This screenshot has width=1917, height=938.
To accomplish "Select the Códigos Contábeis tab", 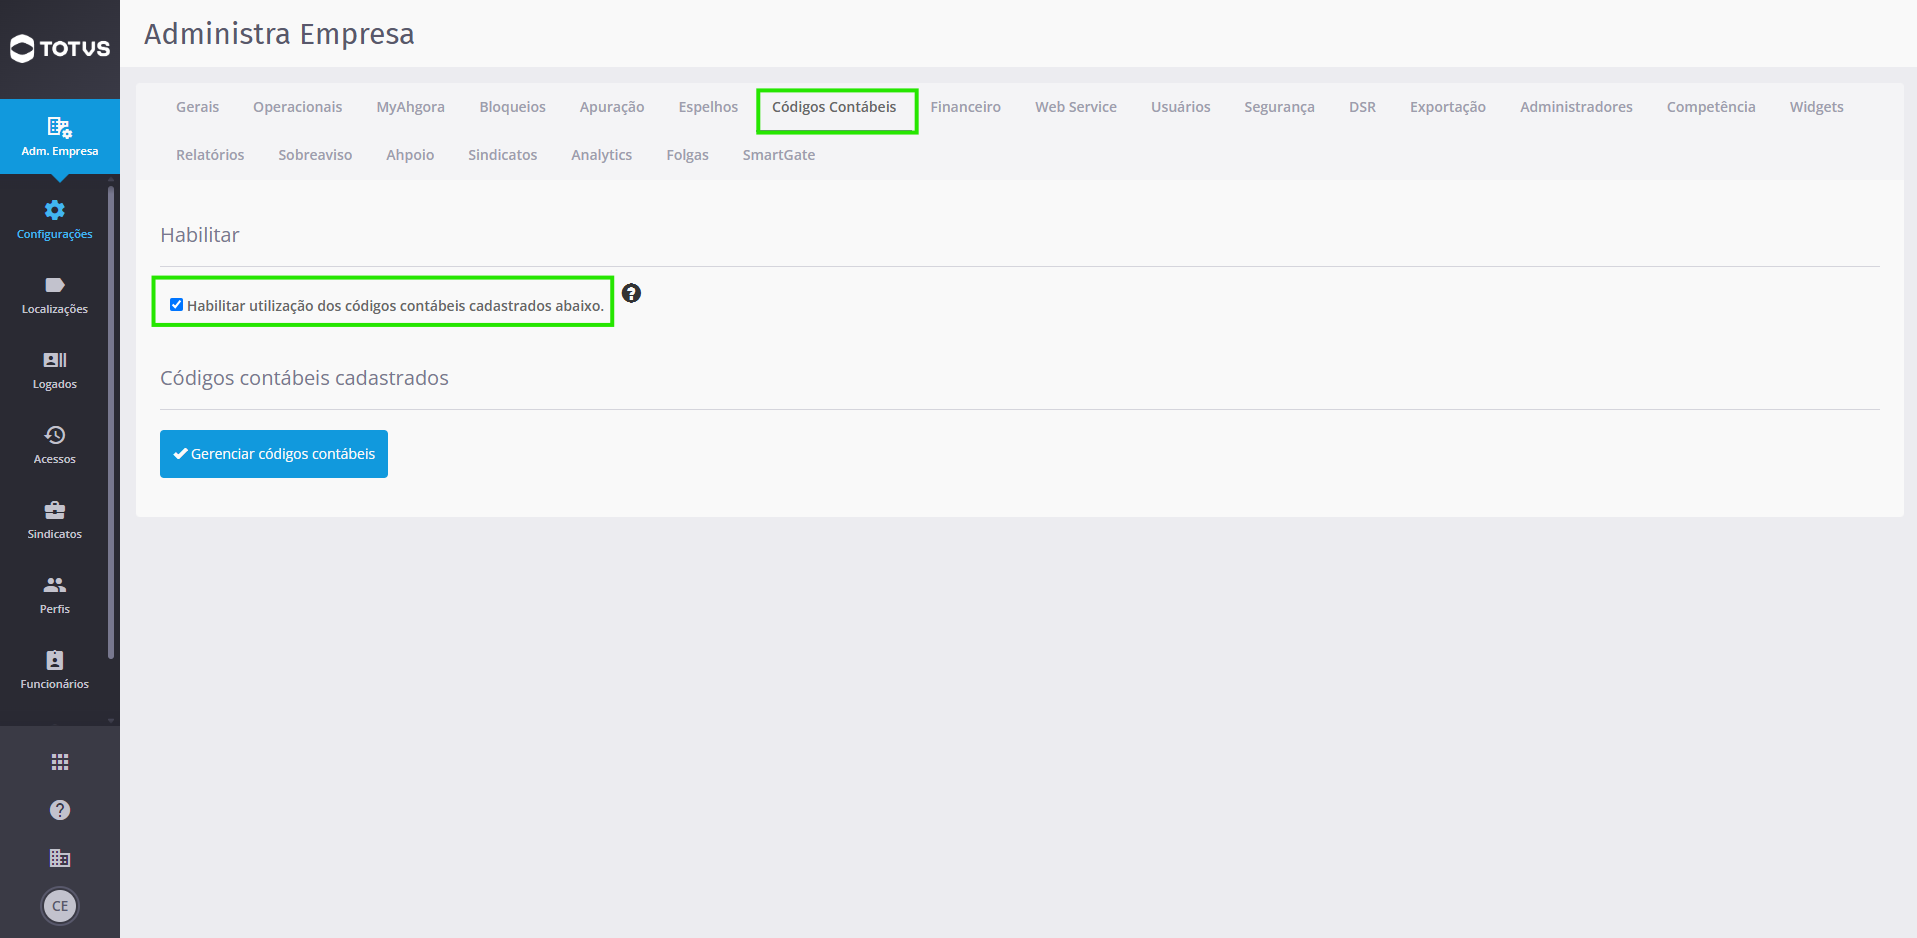I will 834,107.
